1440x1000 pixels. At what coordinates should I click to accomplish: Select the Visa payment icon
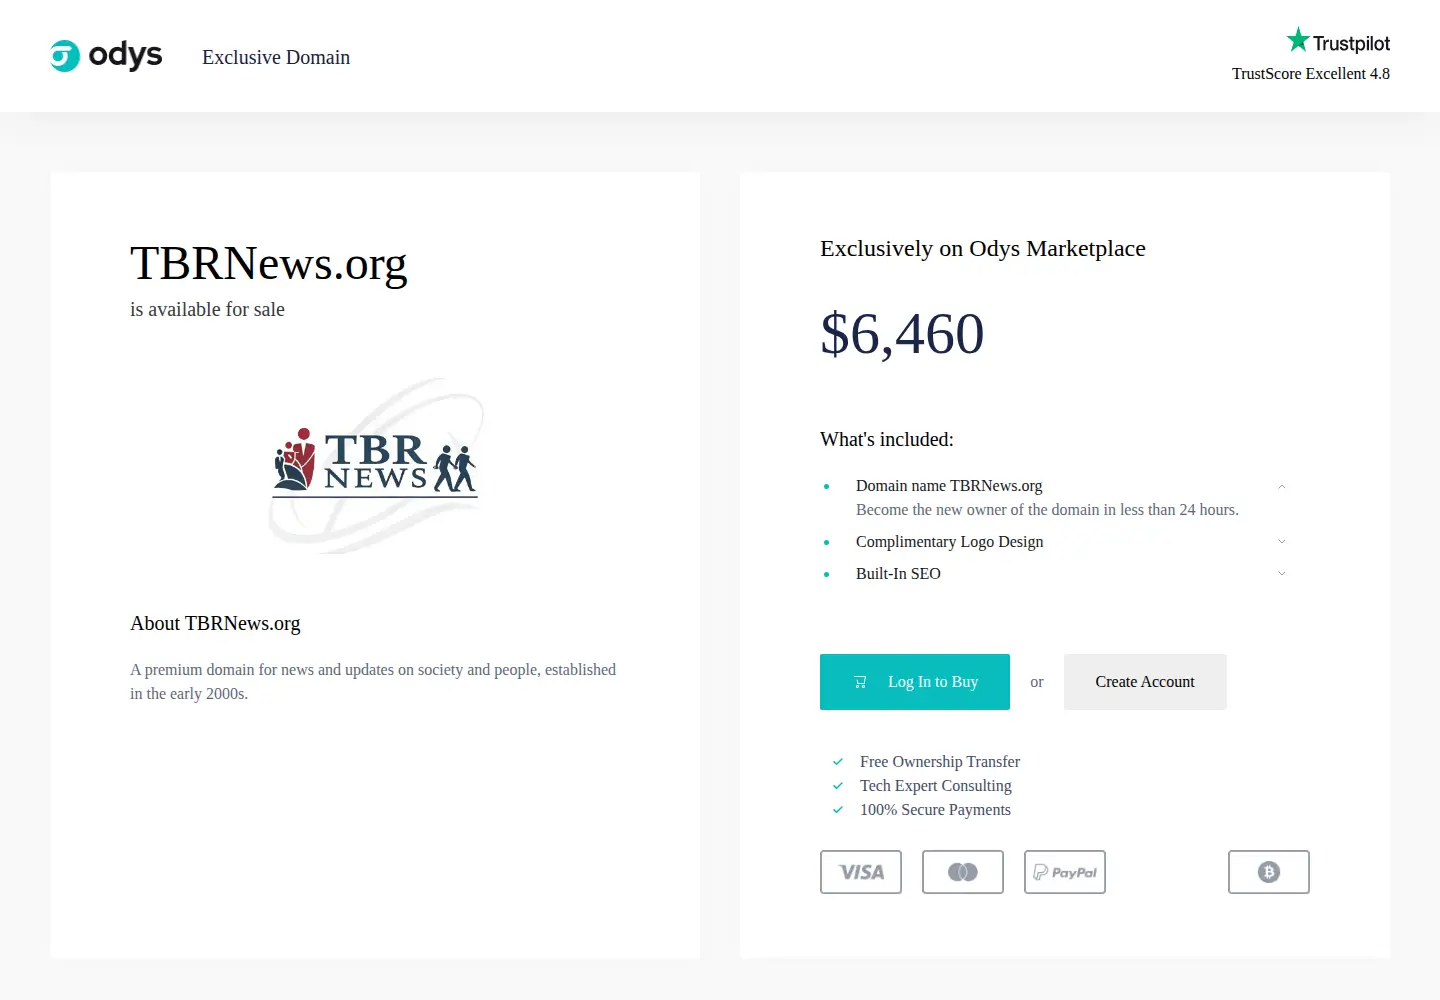tap(861, 872)
